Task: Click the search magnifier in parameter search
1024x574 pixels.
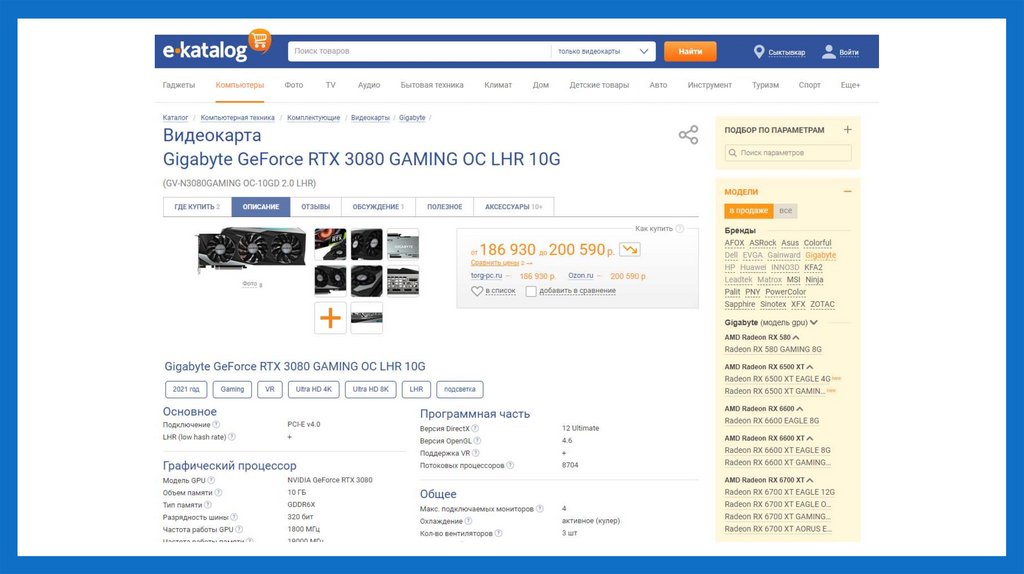Action: click(733, 153)
